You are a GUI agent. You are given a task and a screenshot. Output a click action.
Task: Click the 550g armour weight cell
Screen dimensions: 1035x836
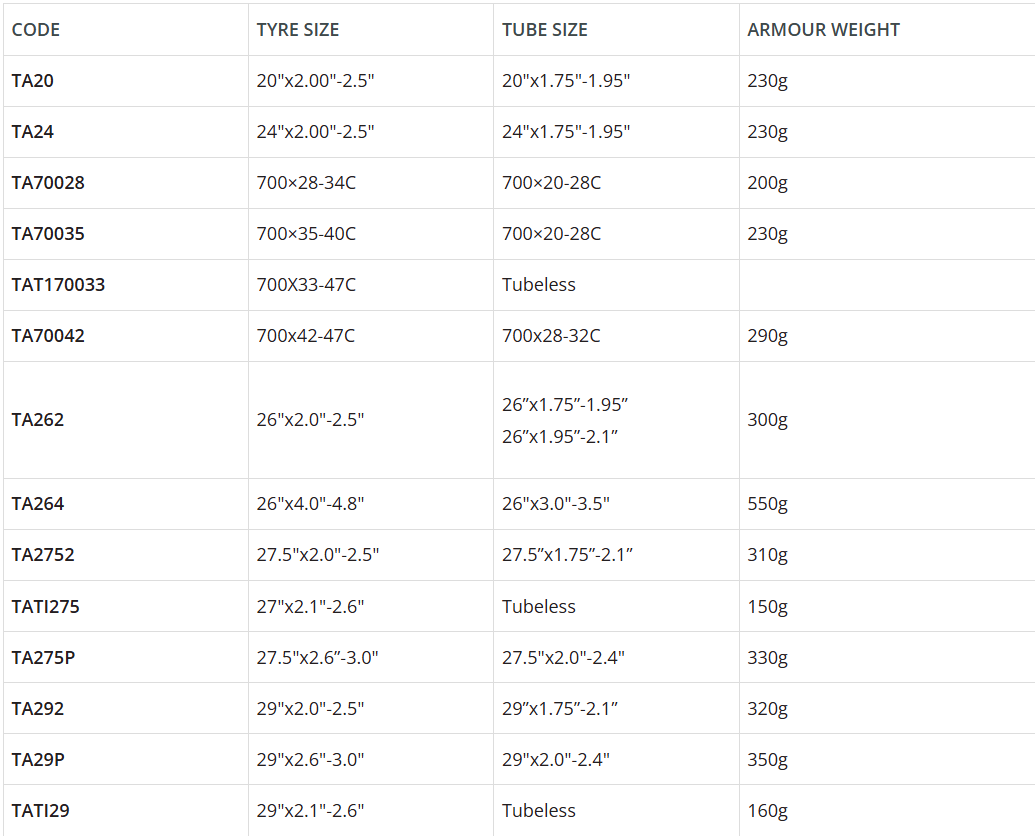(x=768, y=504)
